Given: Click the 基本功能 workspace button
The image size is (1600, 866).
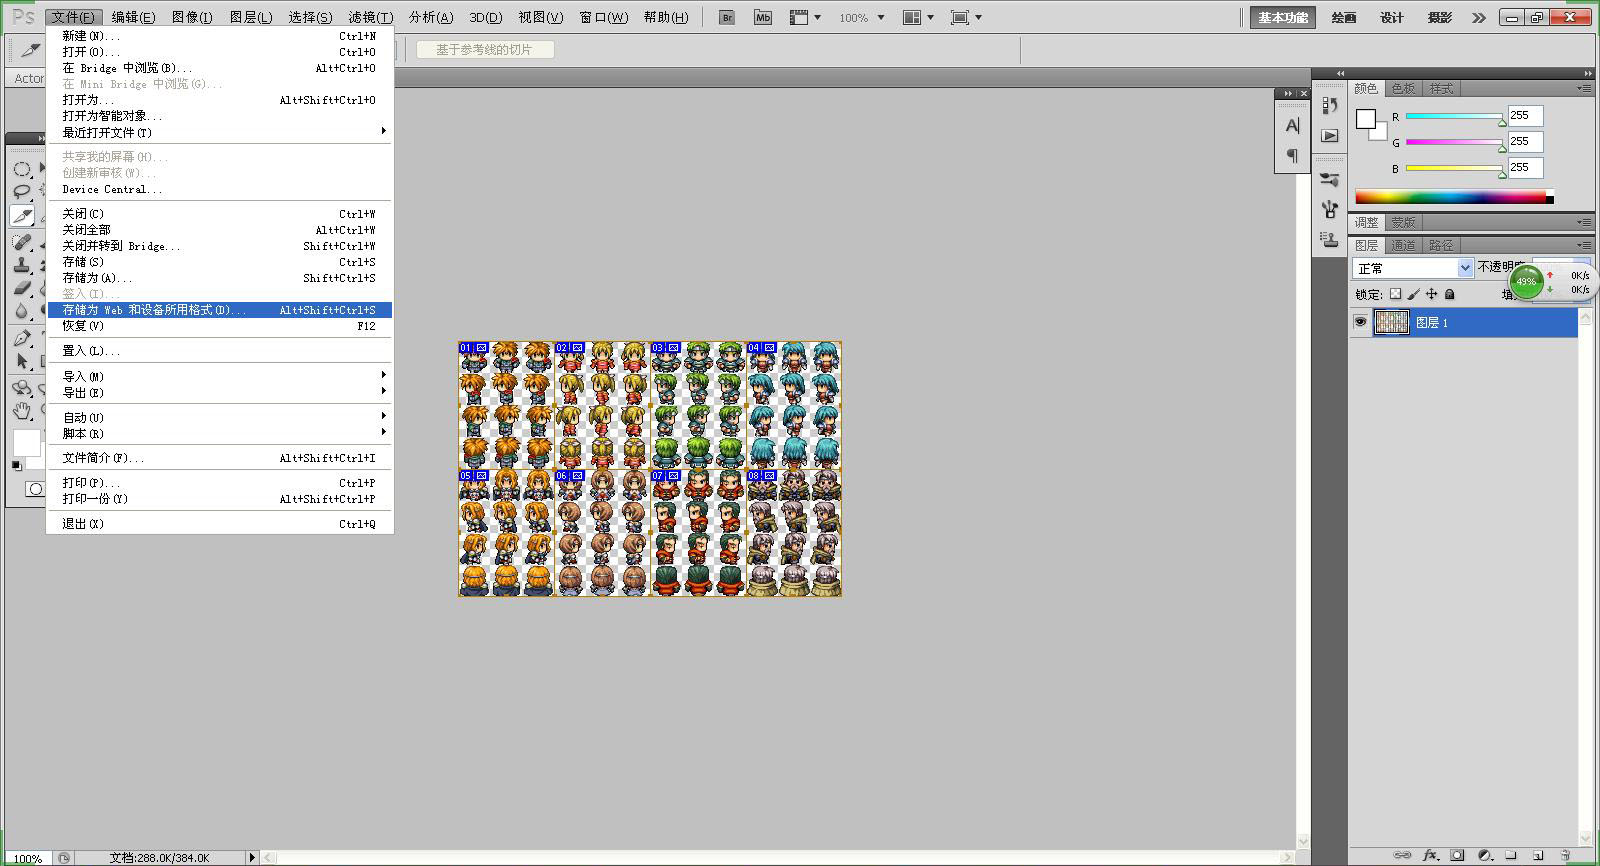Looking at the screenshot, I should coord(1283,17).
